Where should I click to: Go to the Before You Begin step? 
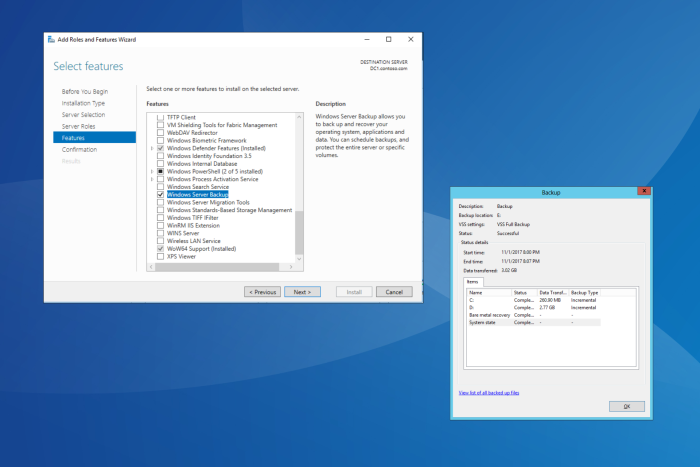(85, 92)
